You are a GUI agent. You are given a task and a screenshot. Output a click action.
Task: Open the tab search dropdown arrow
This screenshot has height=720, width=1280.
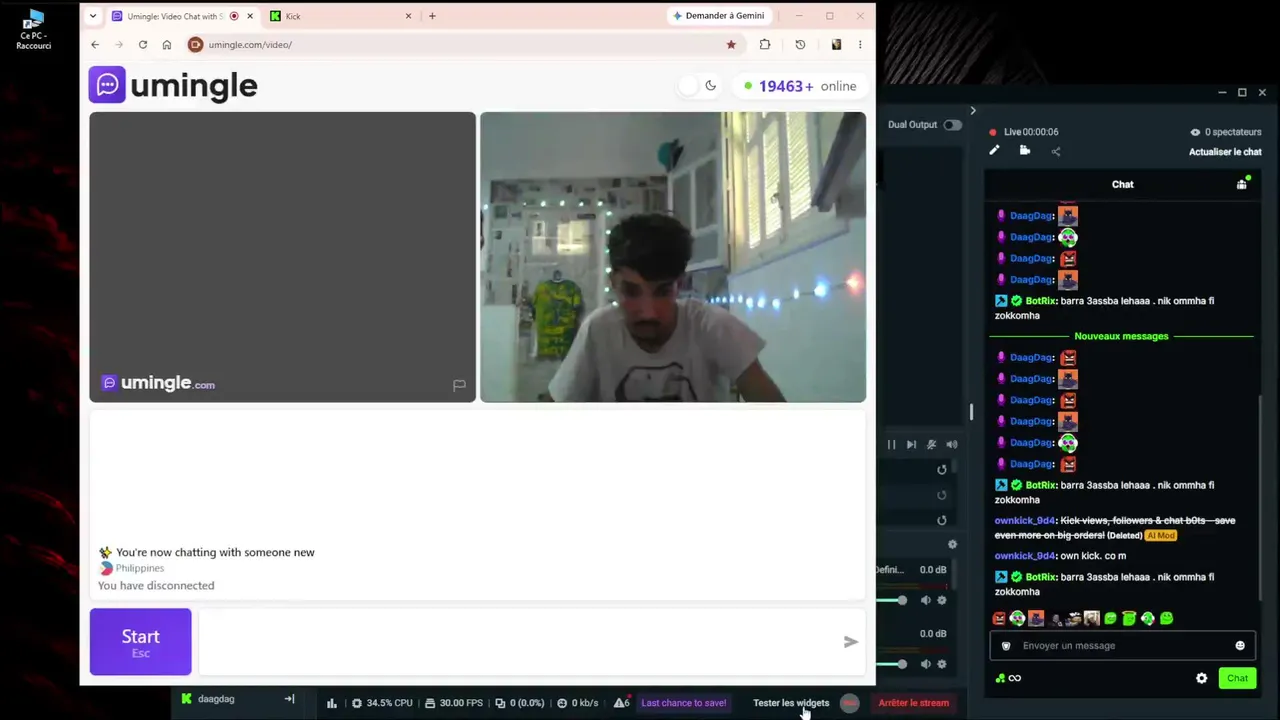pyautogui.click(x=93, y=16)
